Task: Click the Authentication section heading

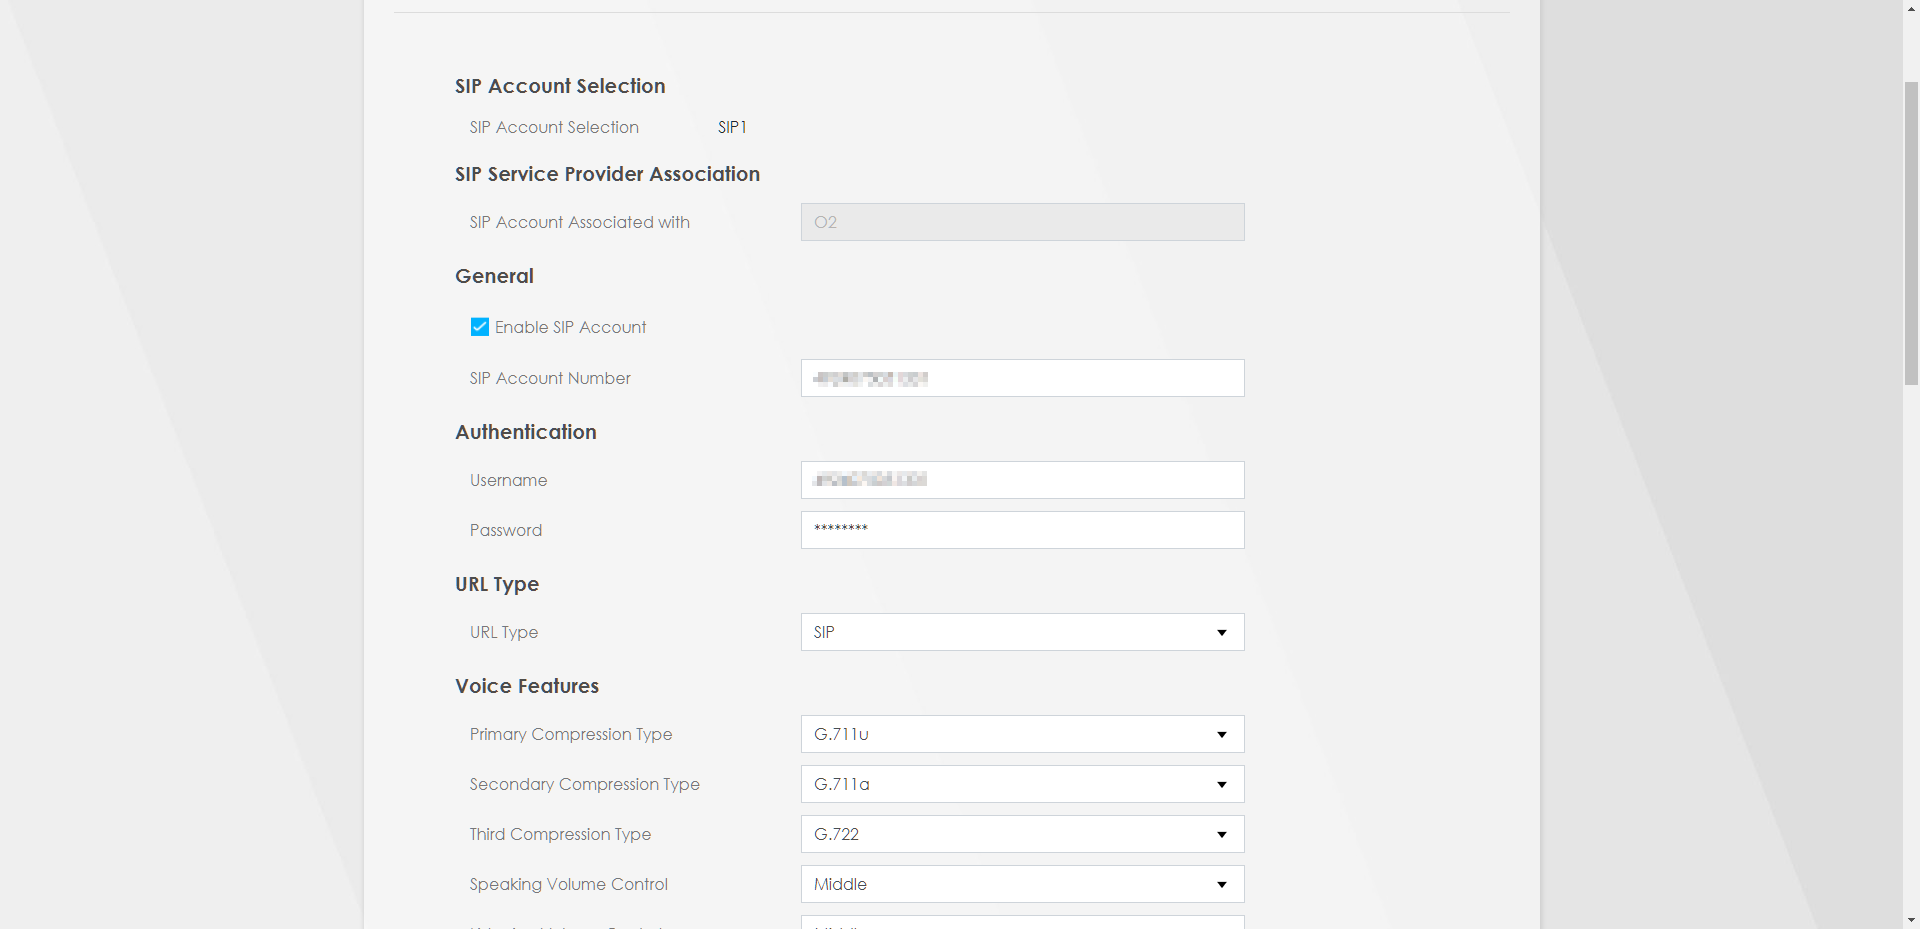Action: pyautogui.click(x=526, y=432)
